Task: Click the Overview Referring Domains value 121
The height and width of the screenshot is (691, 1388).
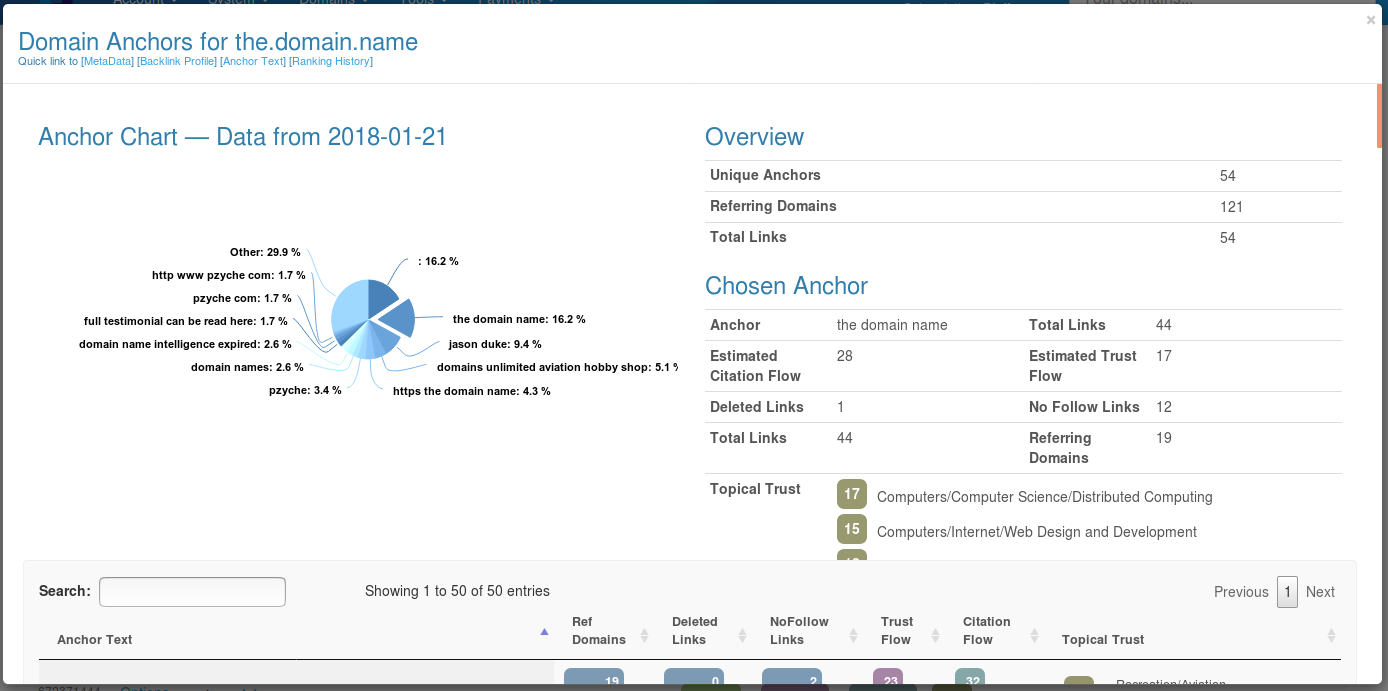Action: pyautogui.click(x=1231, y=207)
